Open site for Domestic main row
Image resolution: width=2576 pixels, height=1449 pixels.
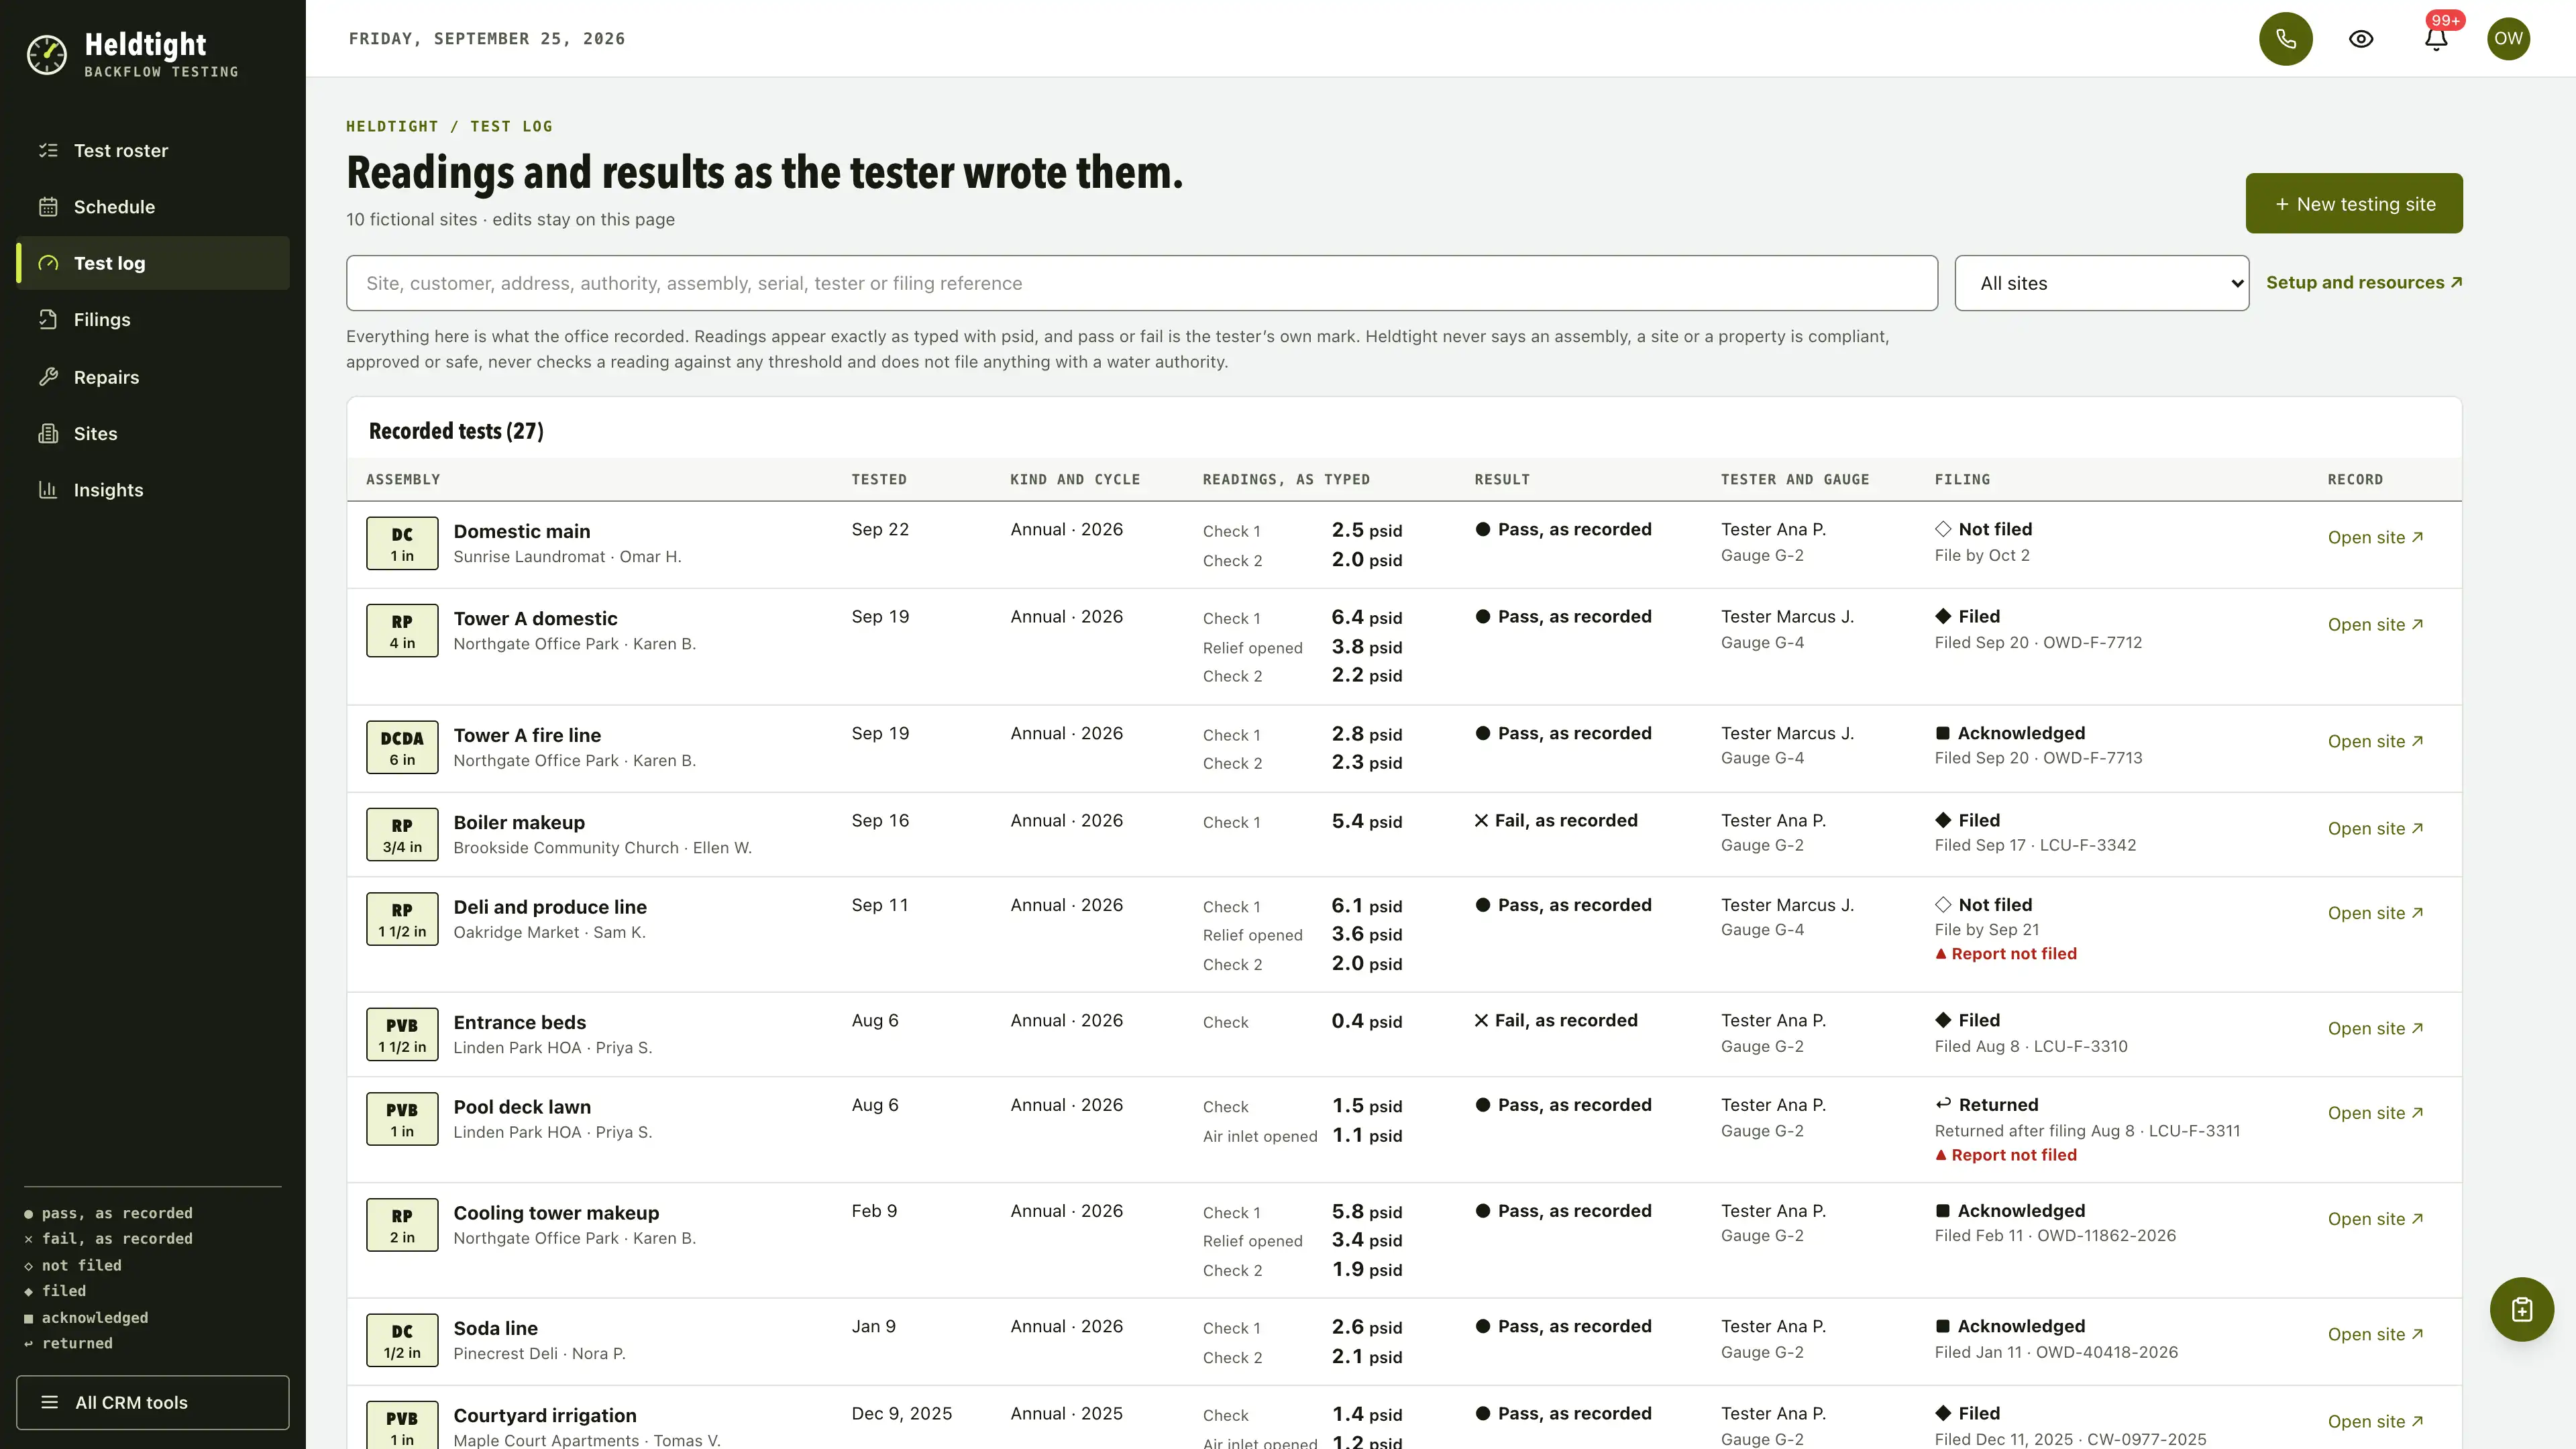pyautogui.click(x=2375, y=537)
